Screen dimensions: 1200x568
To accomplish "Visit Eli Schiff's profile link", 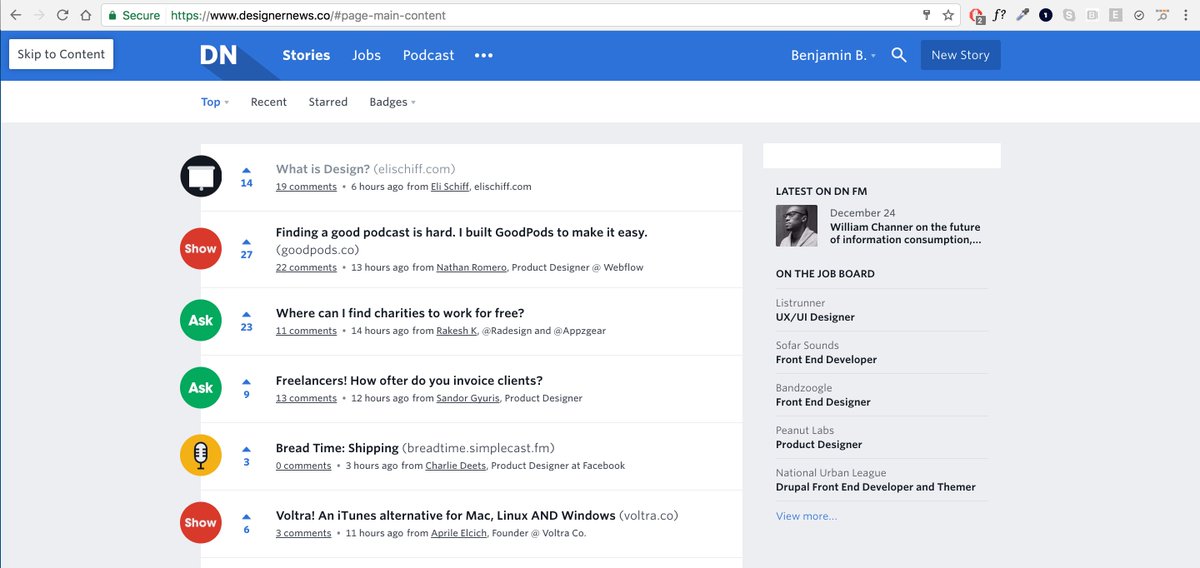I will (450, 187).
